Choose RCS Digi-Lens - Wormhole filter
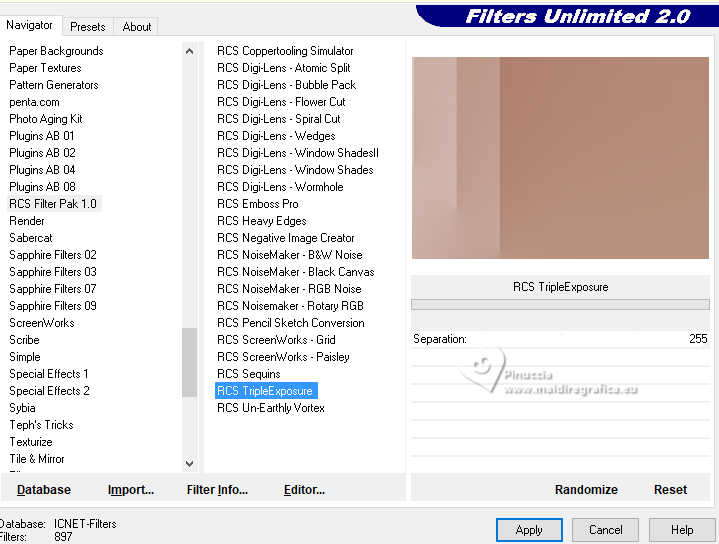Image resolution: width=719 pixels, height=544 pixels. [280, 187]
